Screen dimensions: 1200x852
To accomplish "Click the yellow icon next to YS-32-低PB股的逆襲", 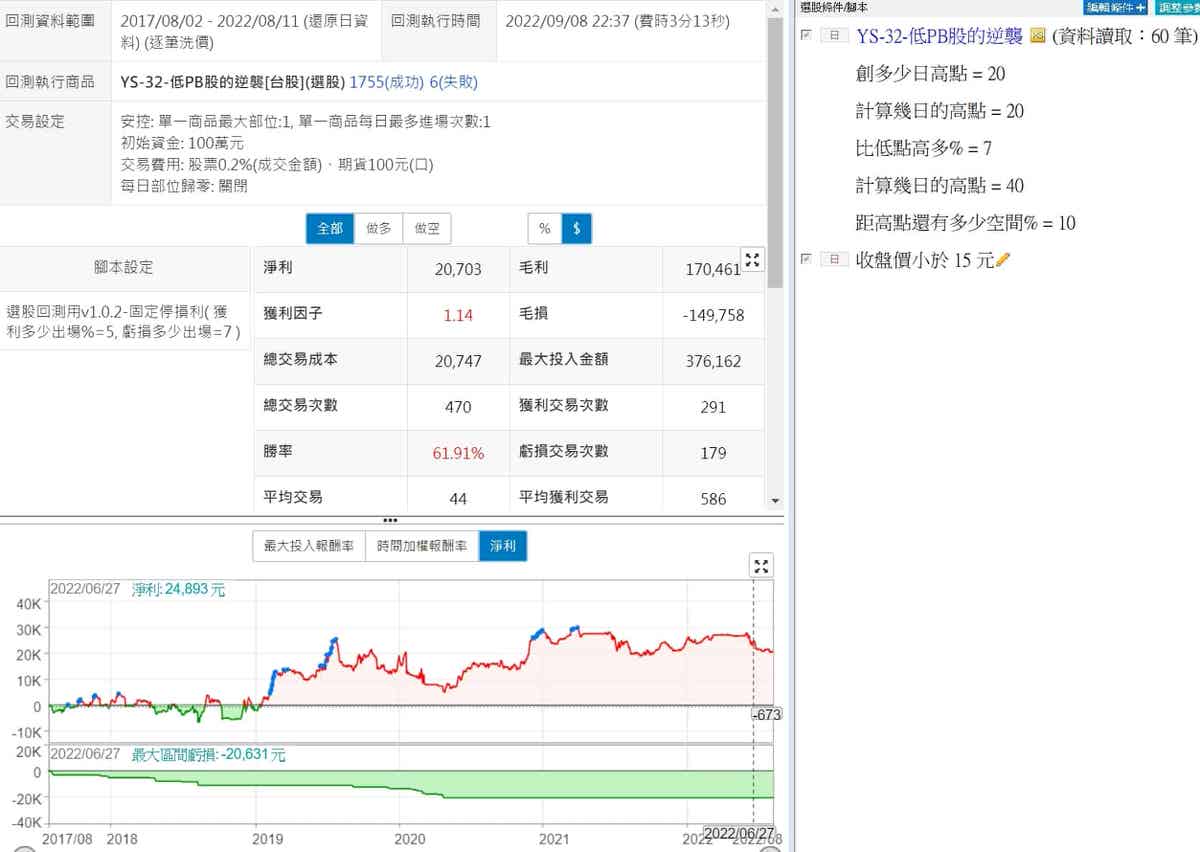I will click(x=1037, y=36).
